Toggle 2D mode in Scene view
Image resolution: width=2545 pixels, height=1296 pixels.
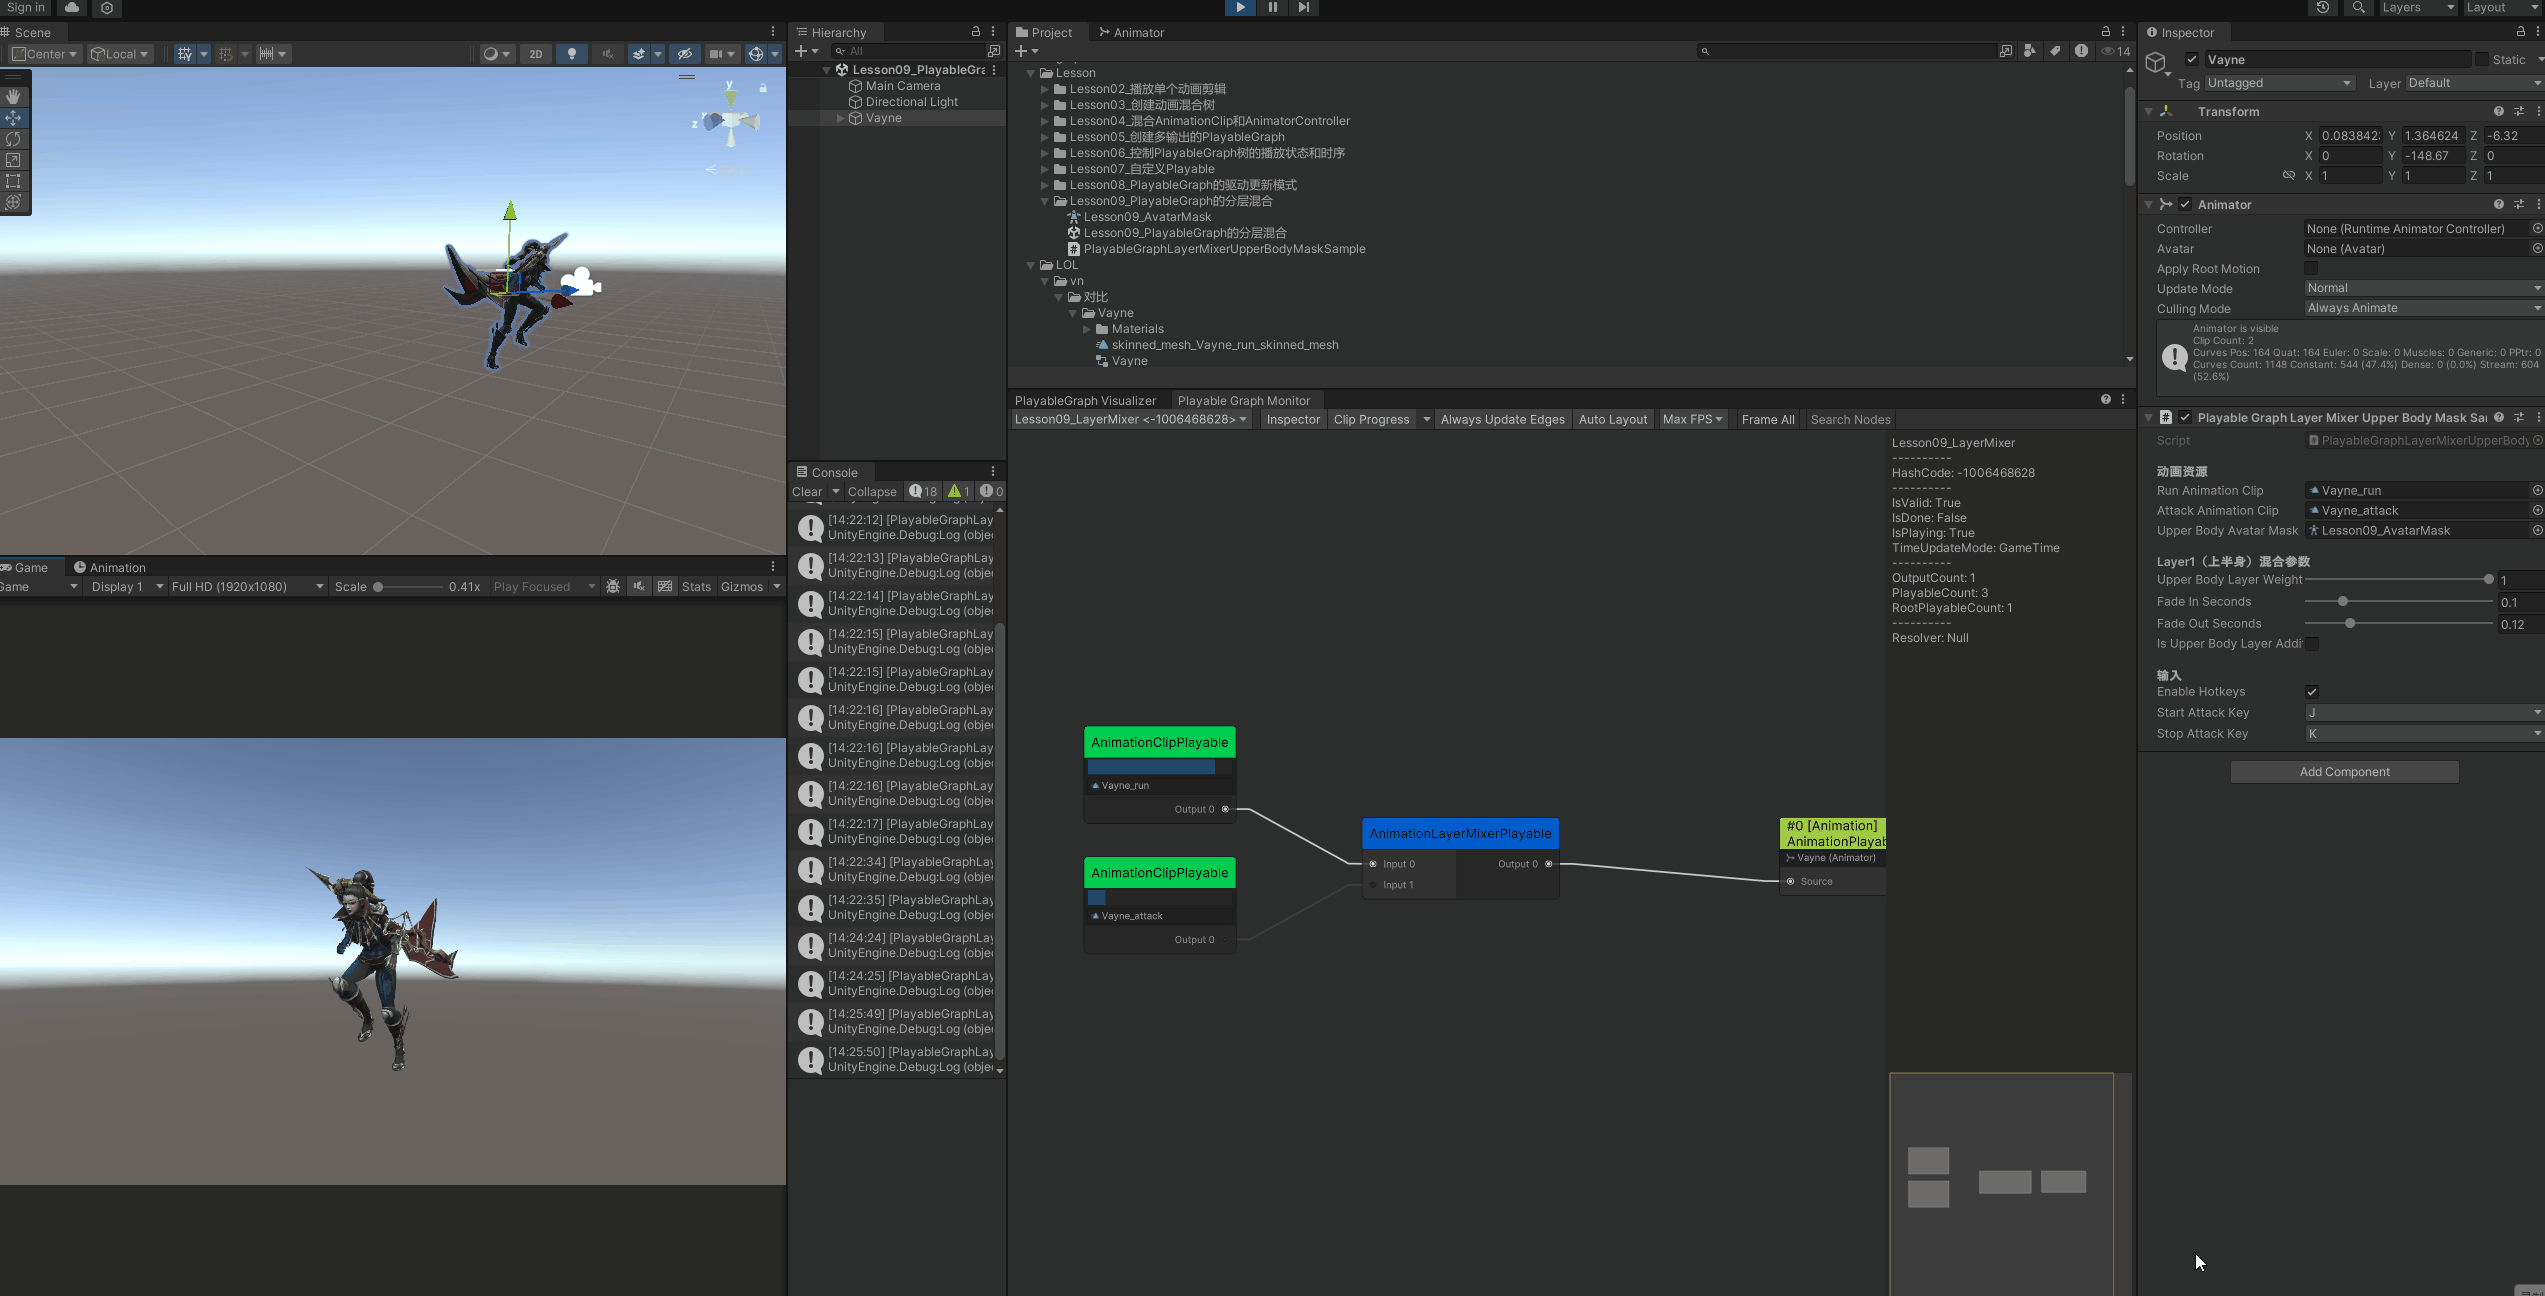coord(536,54)
